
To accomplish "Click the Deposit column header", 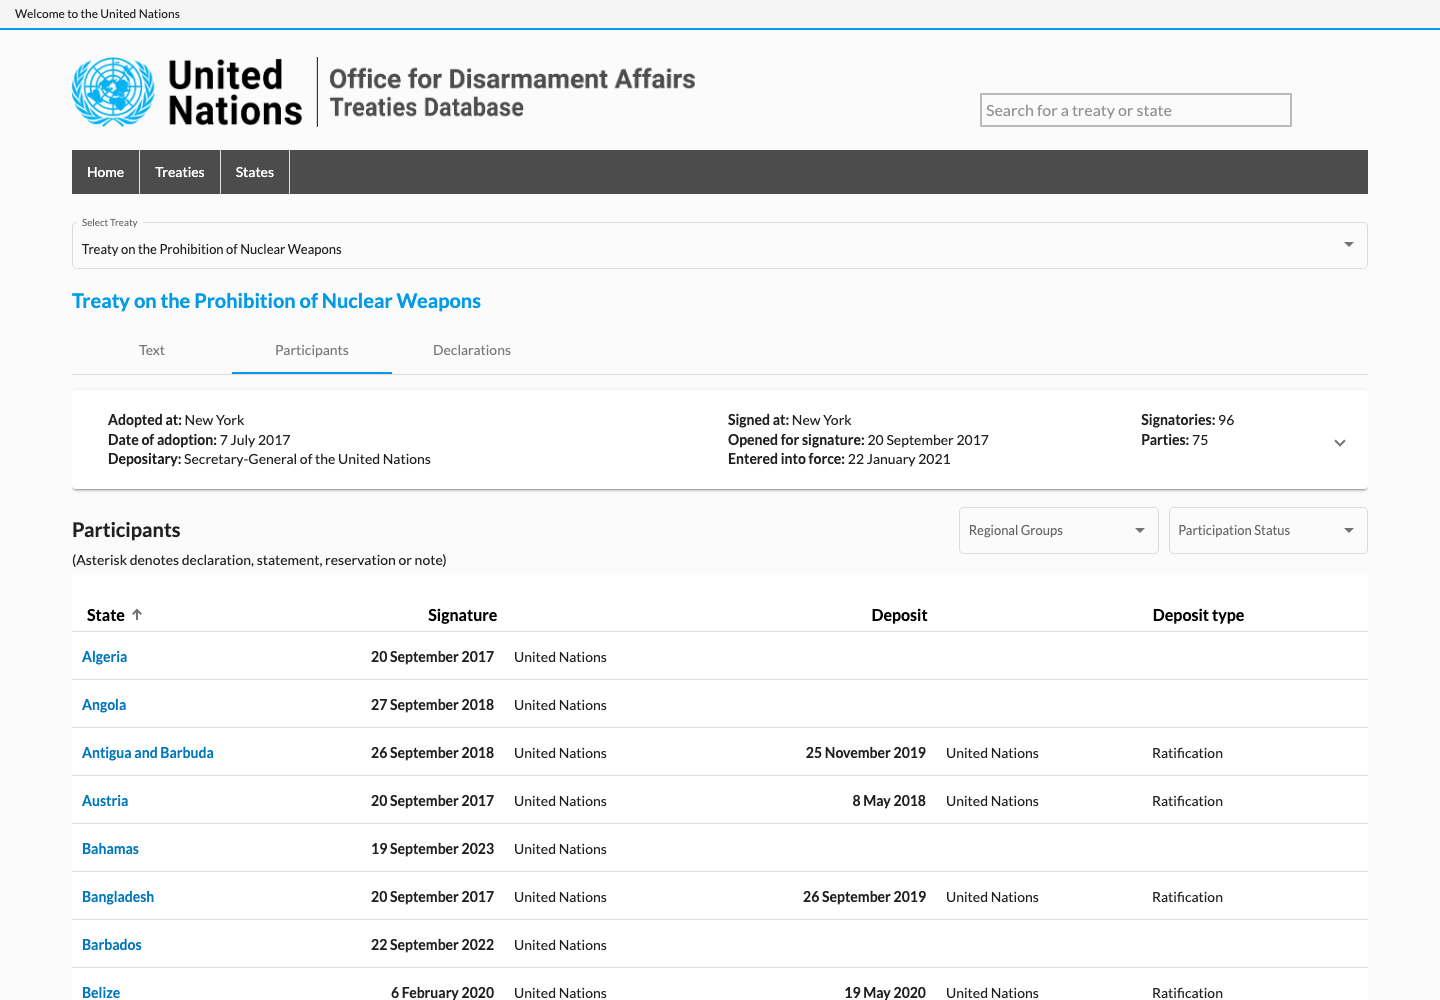I will [899, 615].
